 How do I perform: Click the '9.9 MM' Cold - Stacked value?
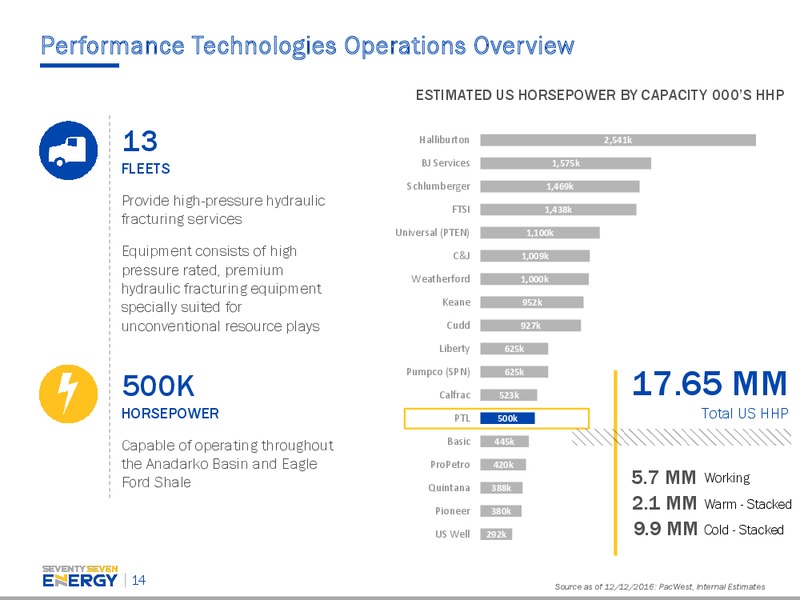point(665,529)
